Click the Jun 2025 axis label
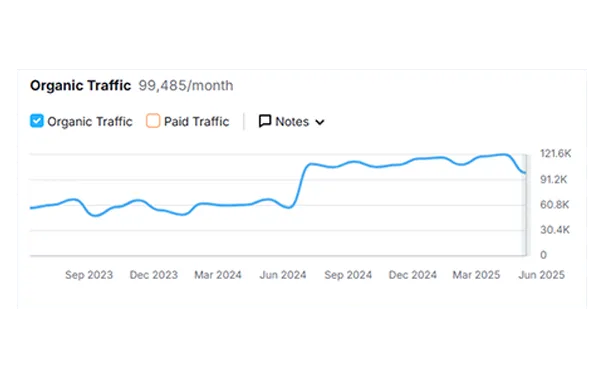Viewport: 603px width, 378px height. point(541,275)
